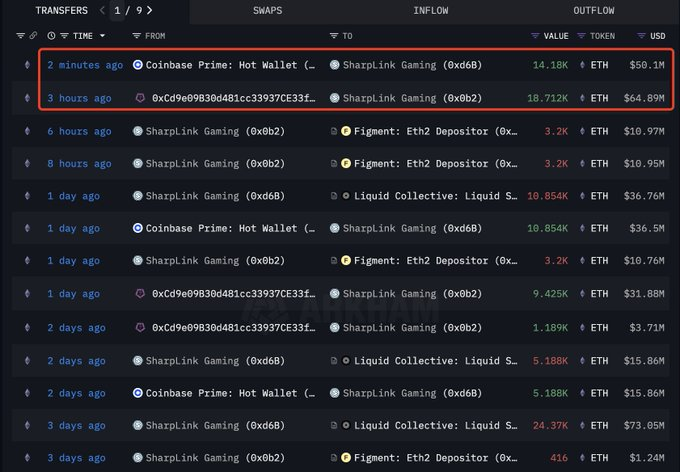
Task: Click the $3.71M USD amount
Action: point(647,328)
